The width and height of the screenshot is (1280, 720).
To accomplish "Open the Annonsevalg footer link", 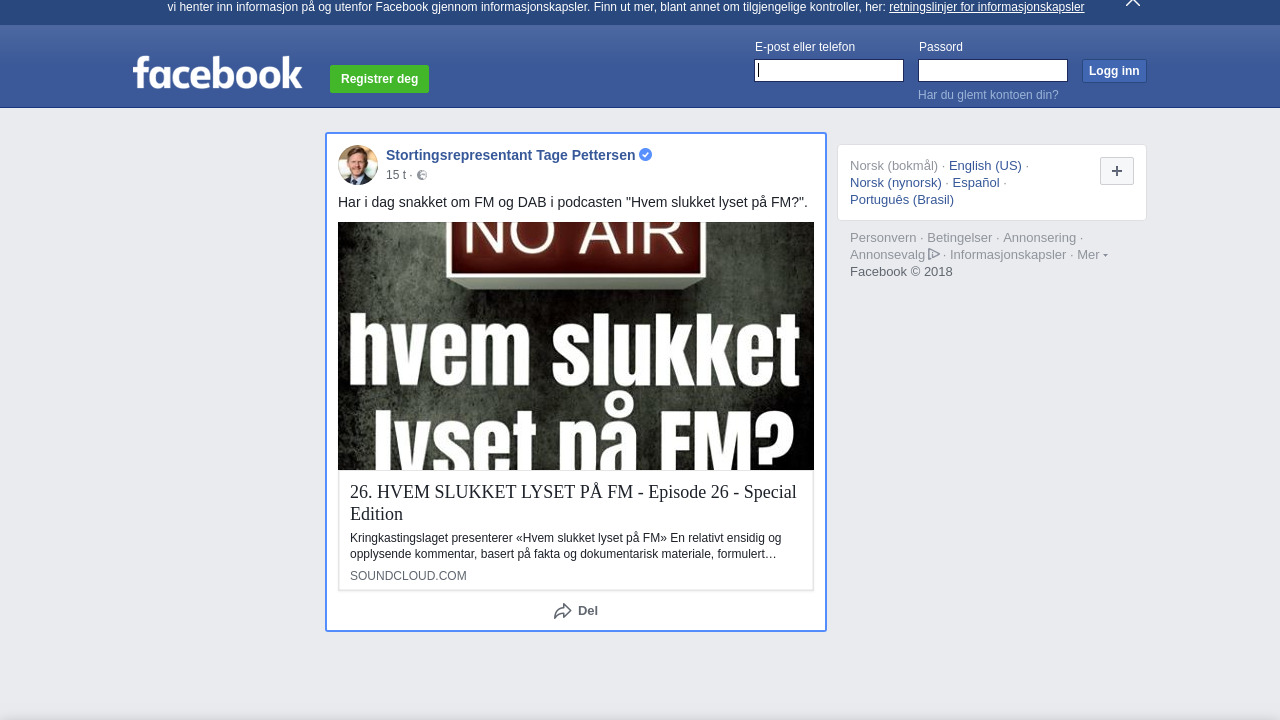I will 888,255.
